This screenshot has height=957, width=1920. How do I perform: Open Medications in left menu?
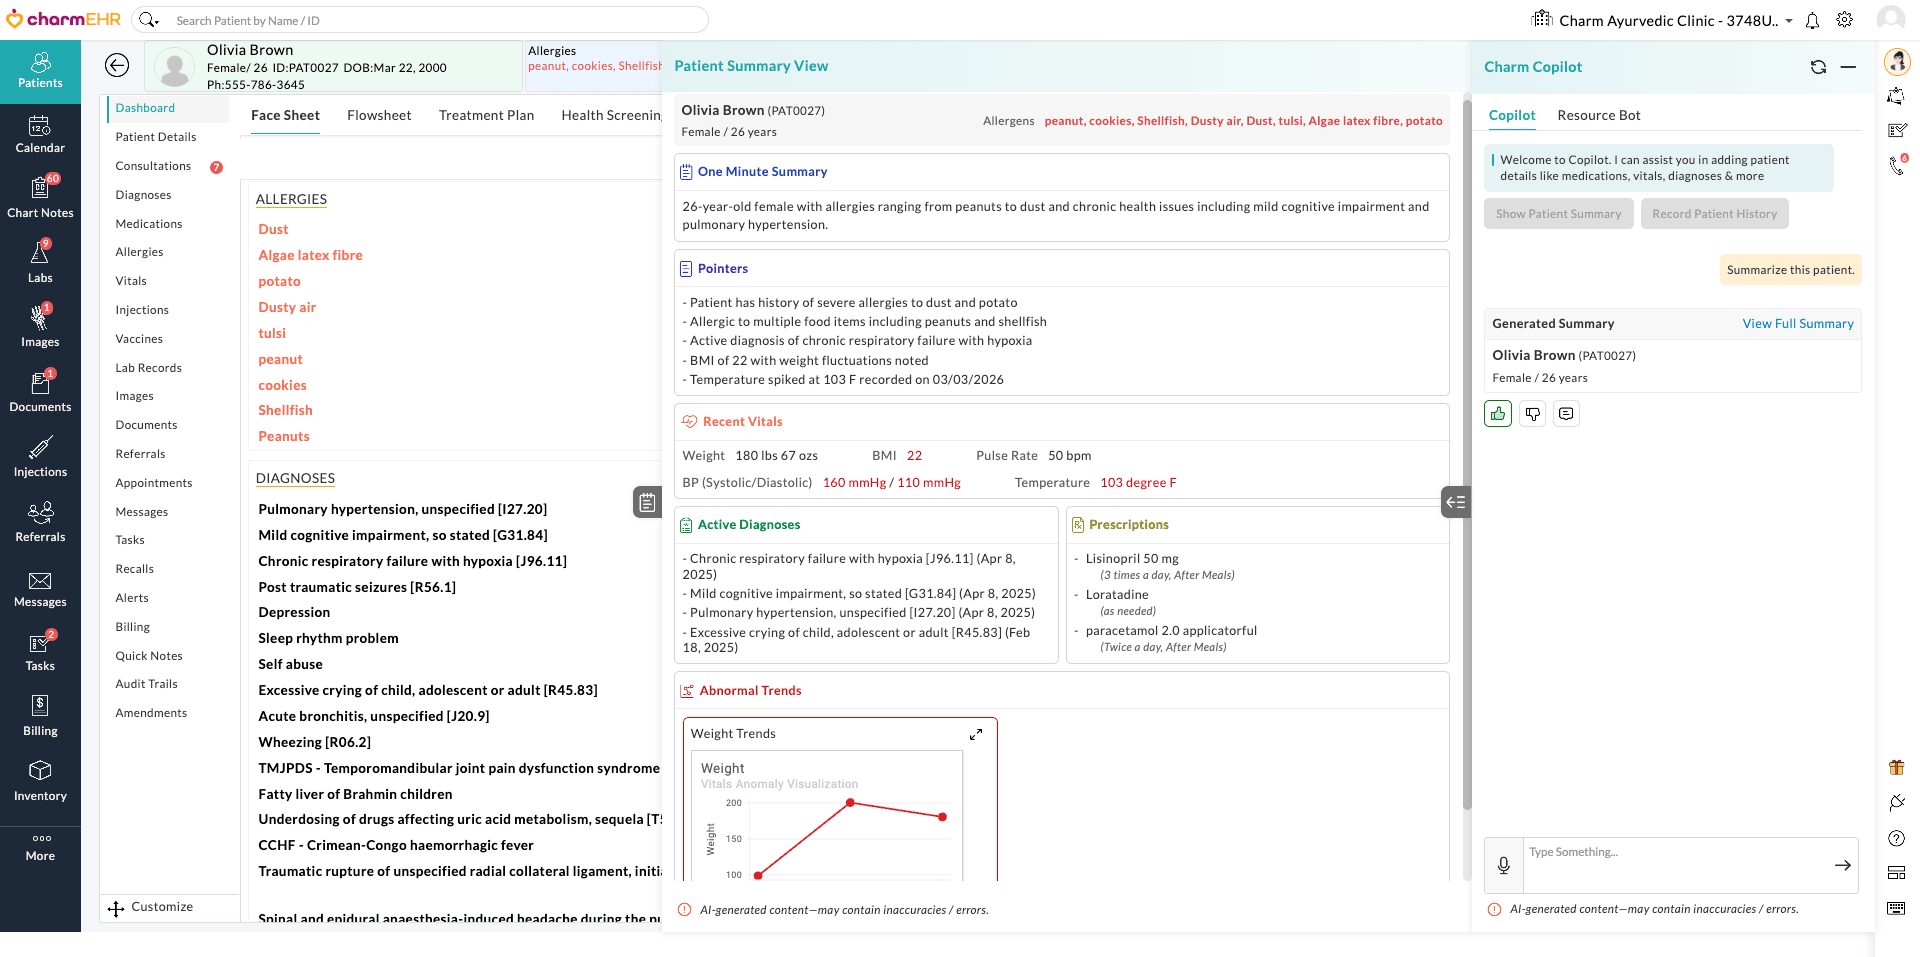coord(148,224)
